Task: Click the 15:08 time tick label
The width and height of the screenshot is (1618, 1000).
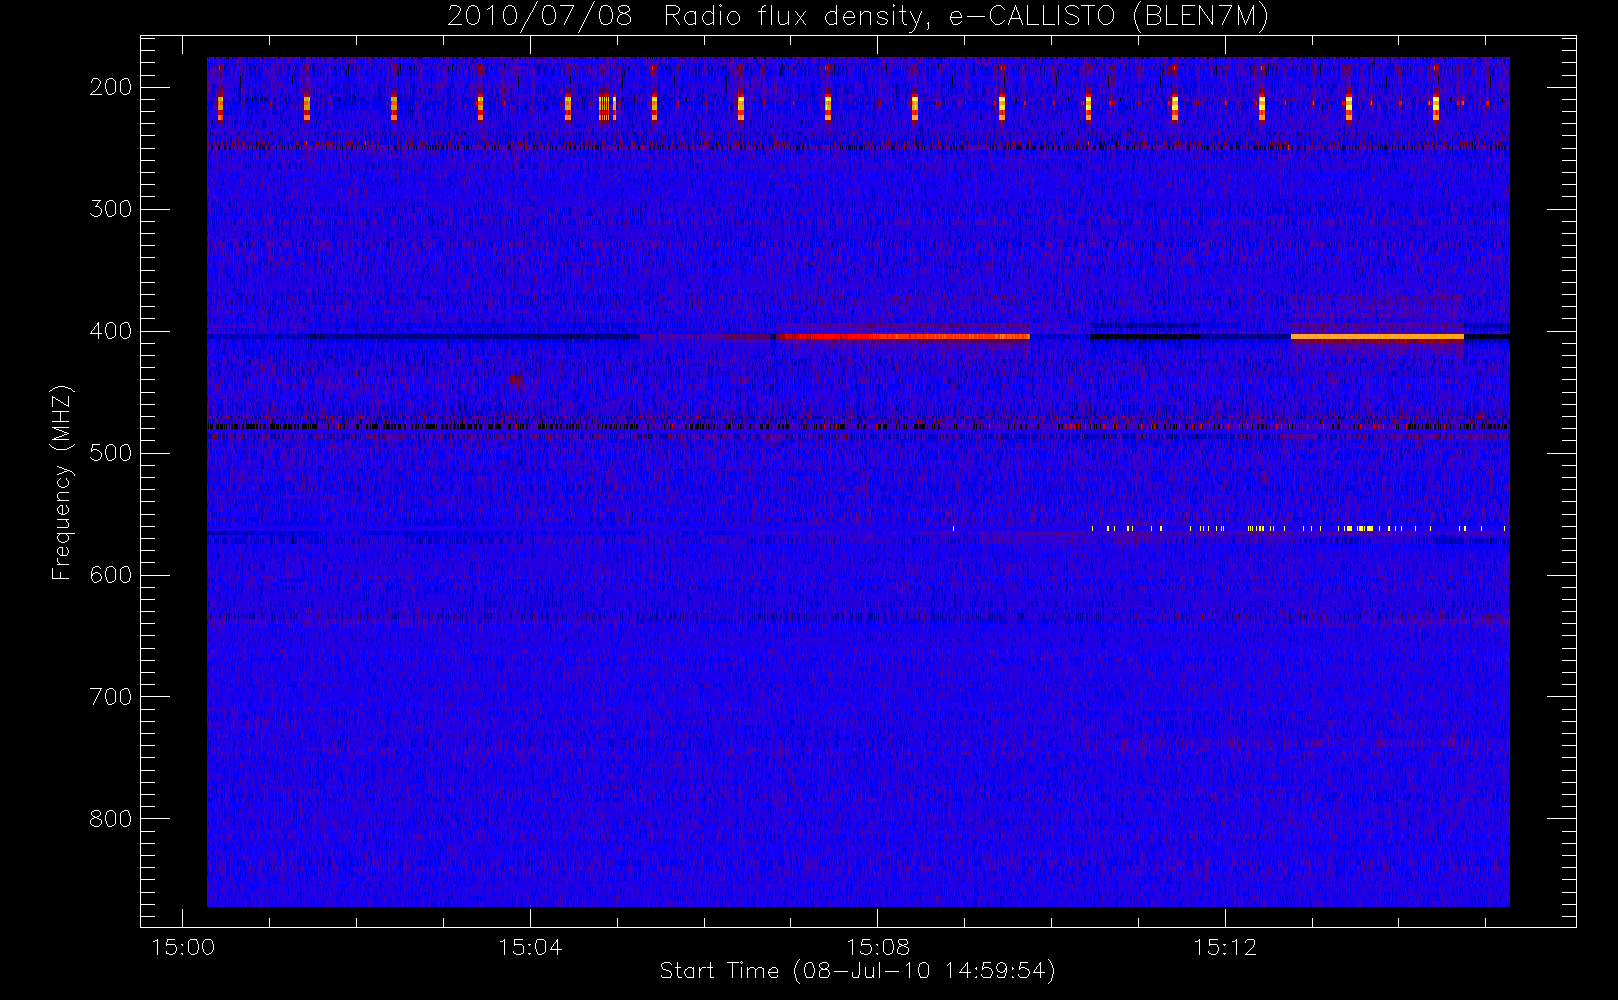Action: pos(877,947)
